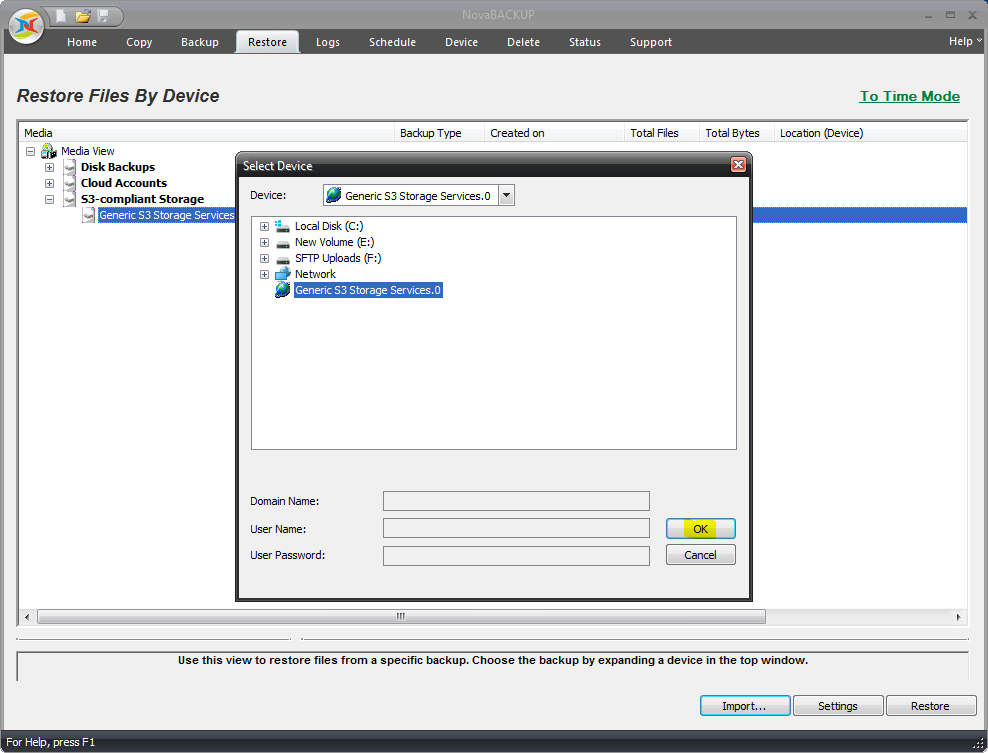The height and width of the screenshot is (753, 988).
Task: Open the Help menu
Action: point(965,41)
